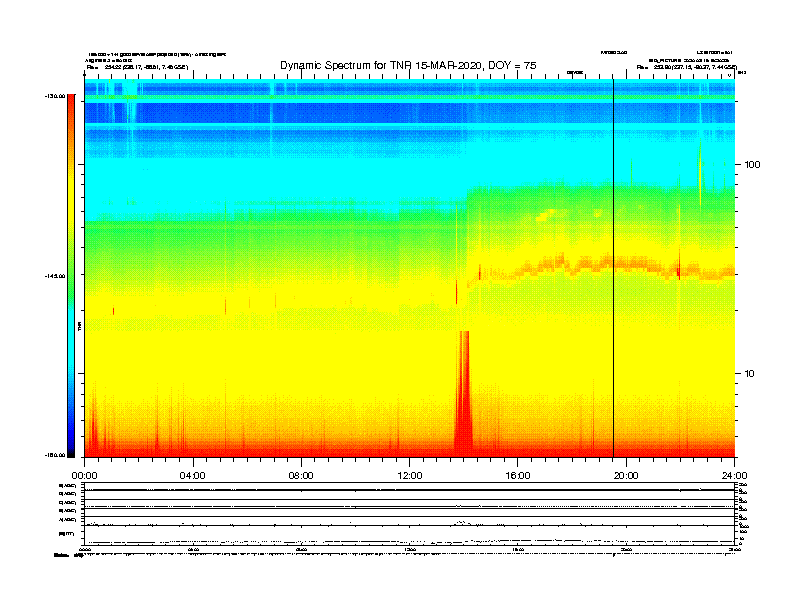Click the 04:00 time axis label
The height and width of the screenshot is (612, 792).
pos(193,476)
